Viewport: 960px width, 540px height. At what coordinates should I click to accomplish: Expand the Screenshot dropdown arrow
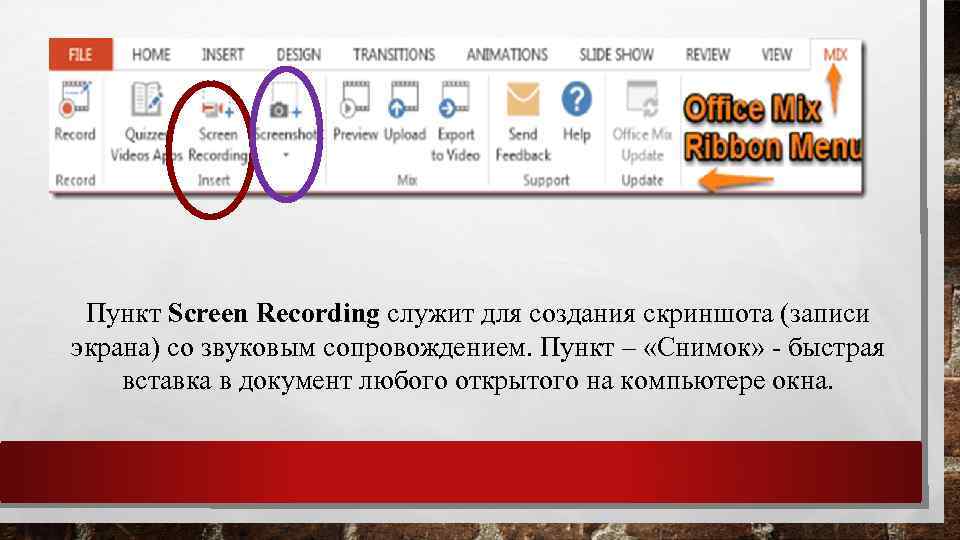286,155
